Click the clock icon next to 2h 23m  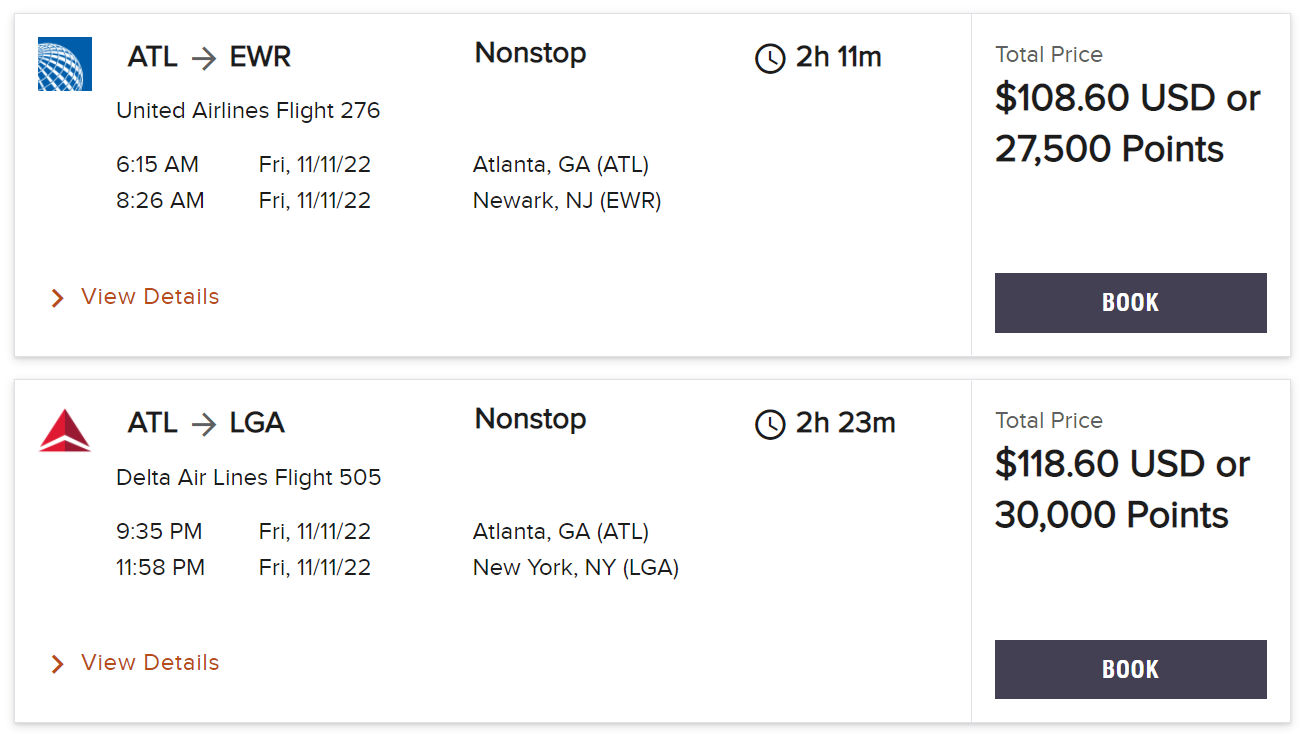[769, 425]
